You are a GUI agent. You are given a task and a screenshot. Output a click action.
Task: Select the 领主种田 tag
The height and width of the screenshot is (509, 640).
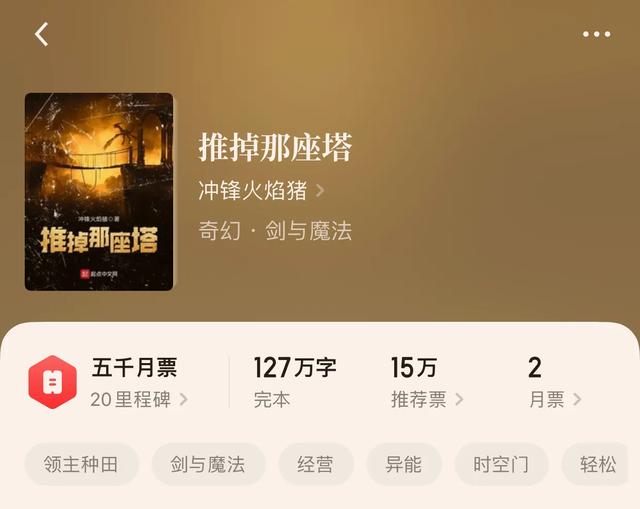(81, 465)
